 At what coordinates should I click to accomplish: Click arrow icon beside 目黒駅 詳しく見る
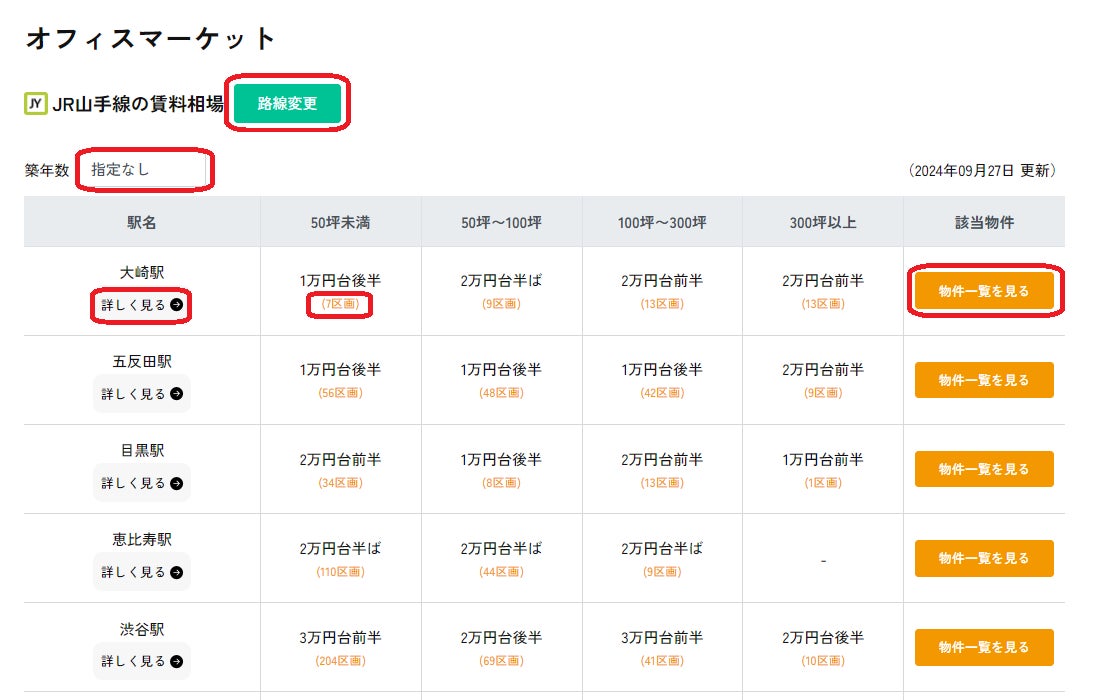177,483
